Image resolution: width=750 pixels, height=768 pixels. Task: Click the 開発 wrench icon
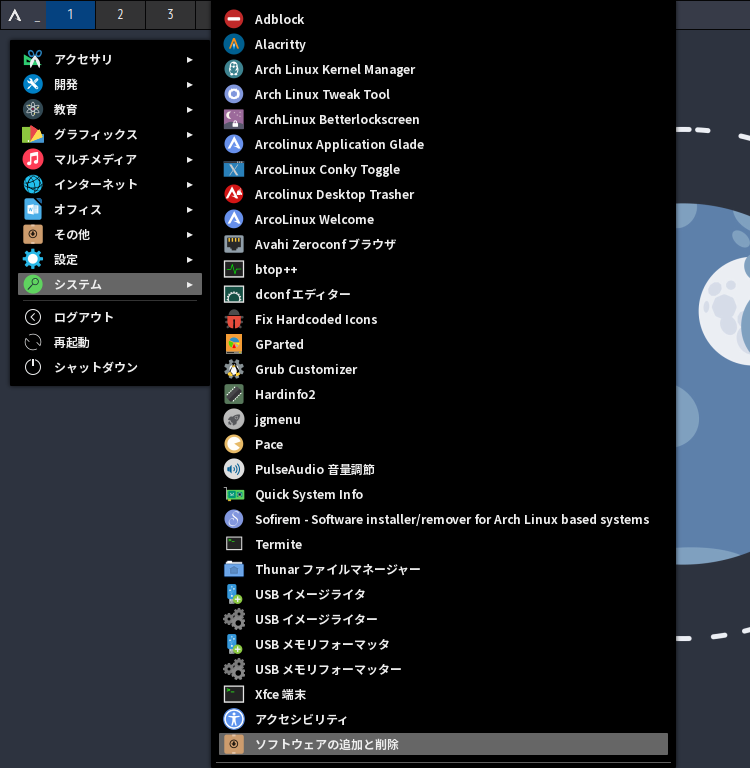tap(33, 84)
